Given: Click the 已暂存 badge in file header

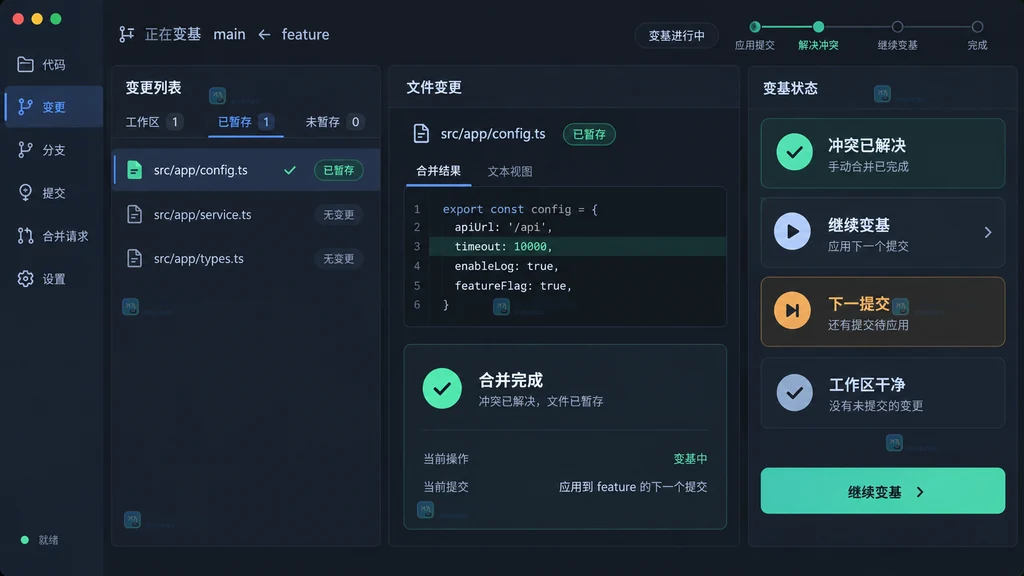Looking at the screenshot, I should pyautogui.click(x=589, y=134).
